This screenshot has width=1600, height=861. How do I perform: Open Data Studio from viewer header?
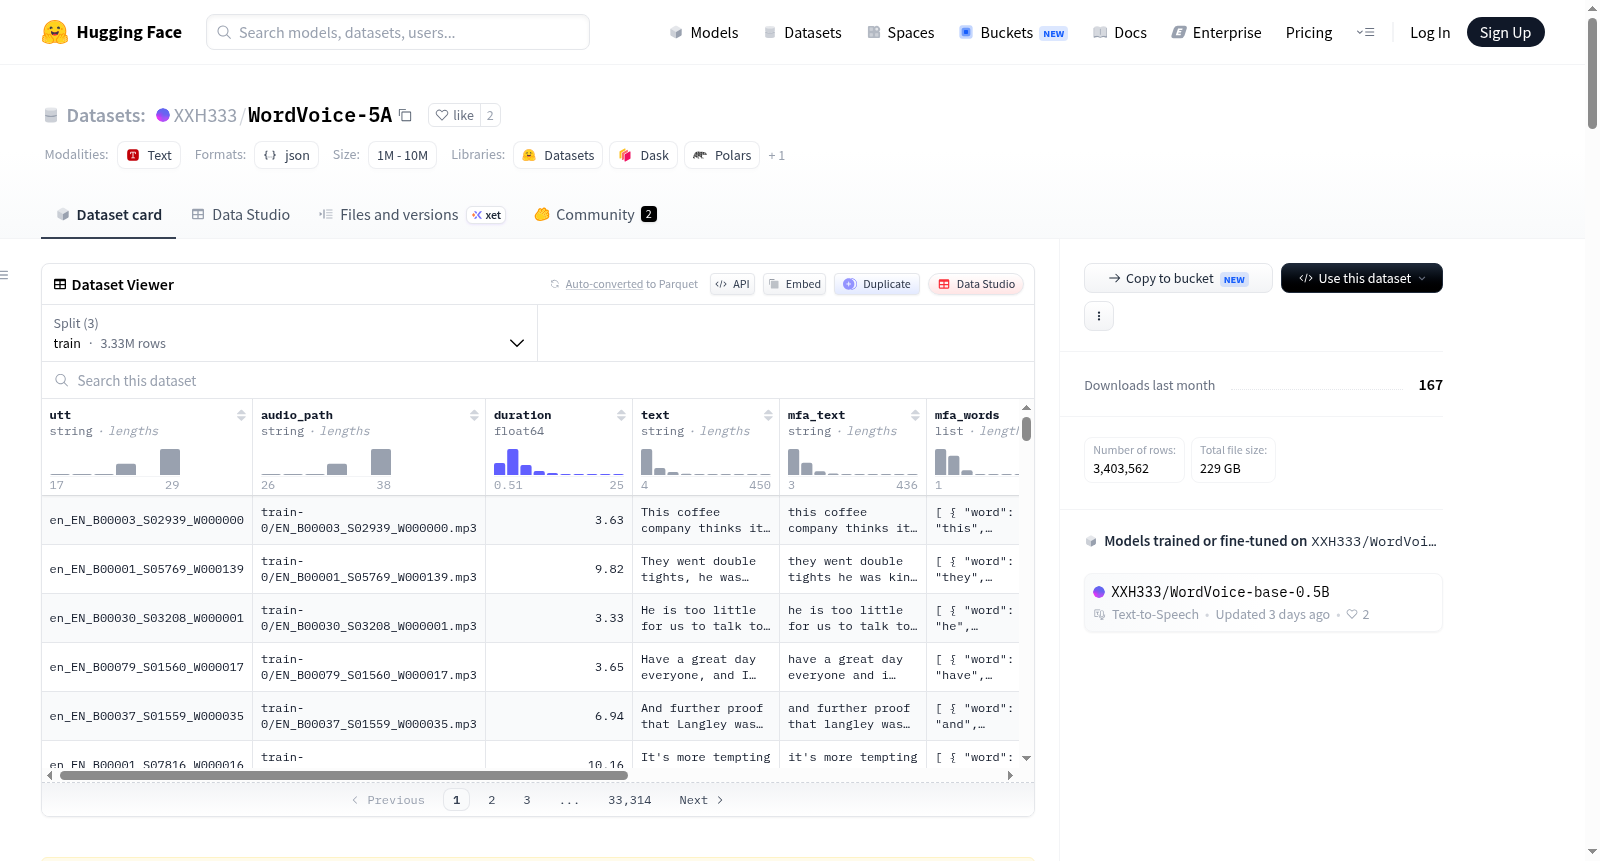click(976, 284)
